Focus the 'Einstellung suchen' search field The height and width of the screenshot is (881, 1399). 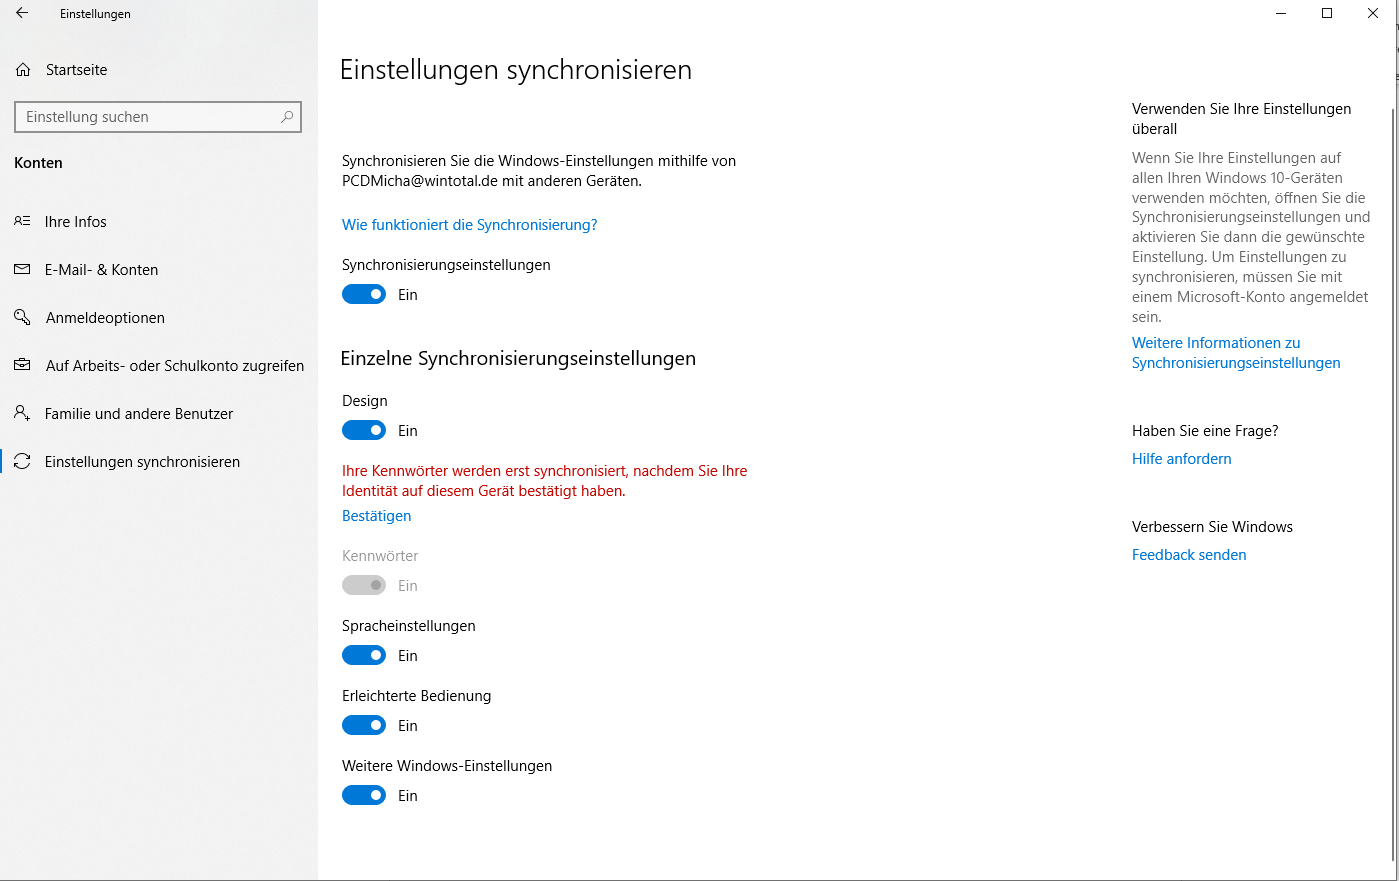150,117
